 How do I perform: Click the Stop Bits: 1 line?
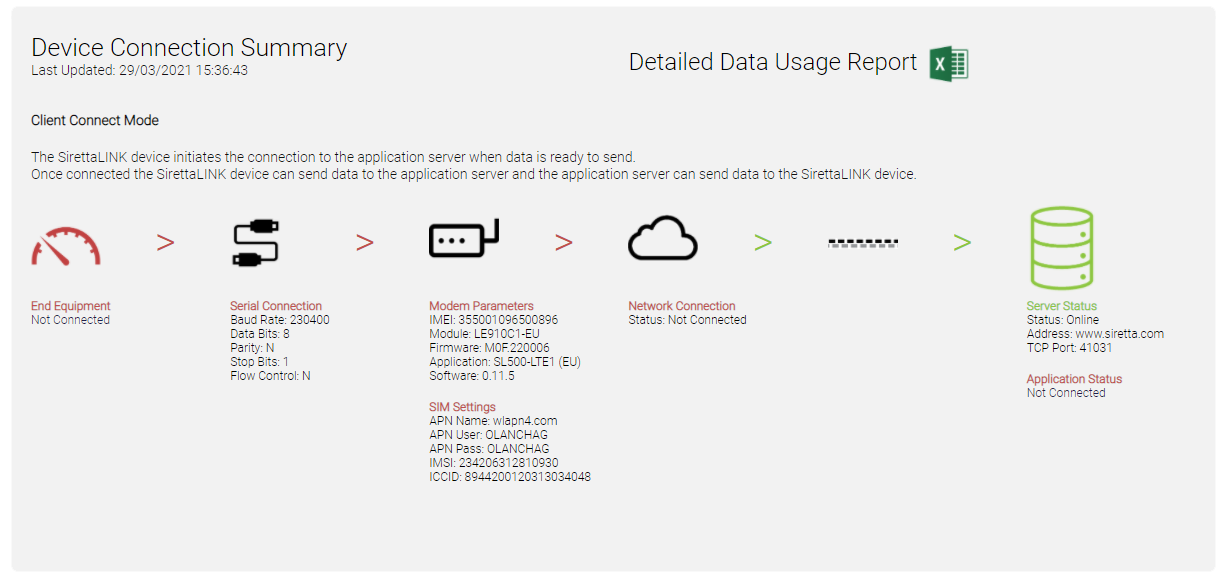pos(260,362)
